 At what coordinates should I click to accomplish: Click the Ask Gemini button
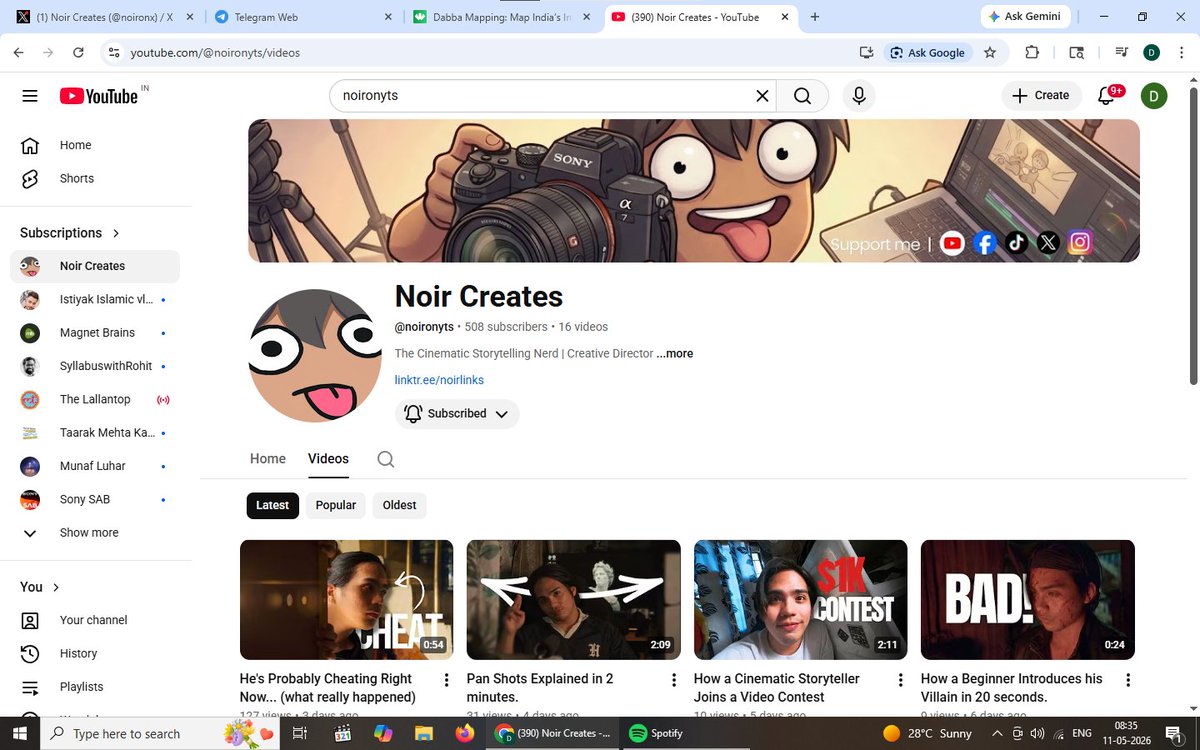pyautogui.click(x=1025, y=17)
